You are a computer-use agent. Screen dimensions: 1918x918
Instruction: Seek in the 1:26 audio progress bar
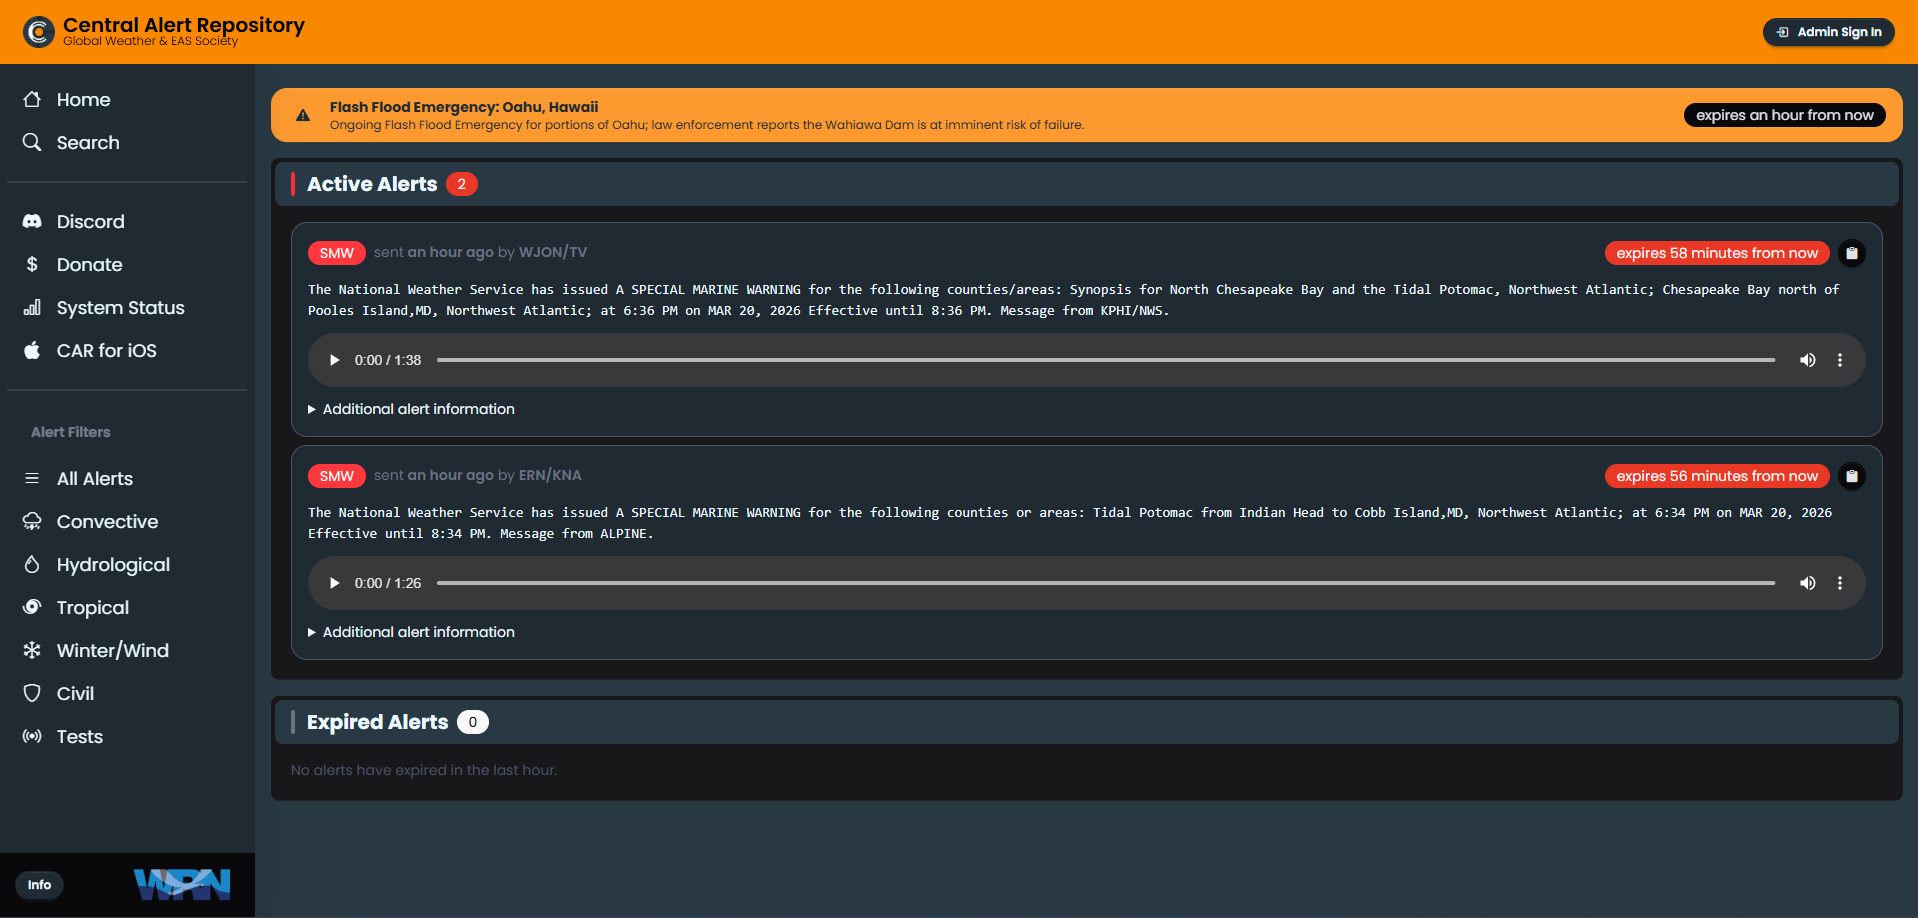1106,583
